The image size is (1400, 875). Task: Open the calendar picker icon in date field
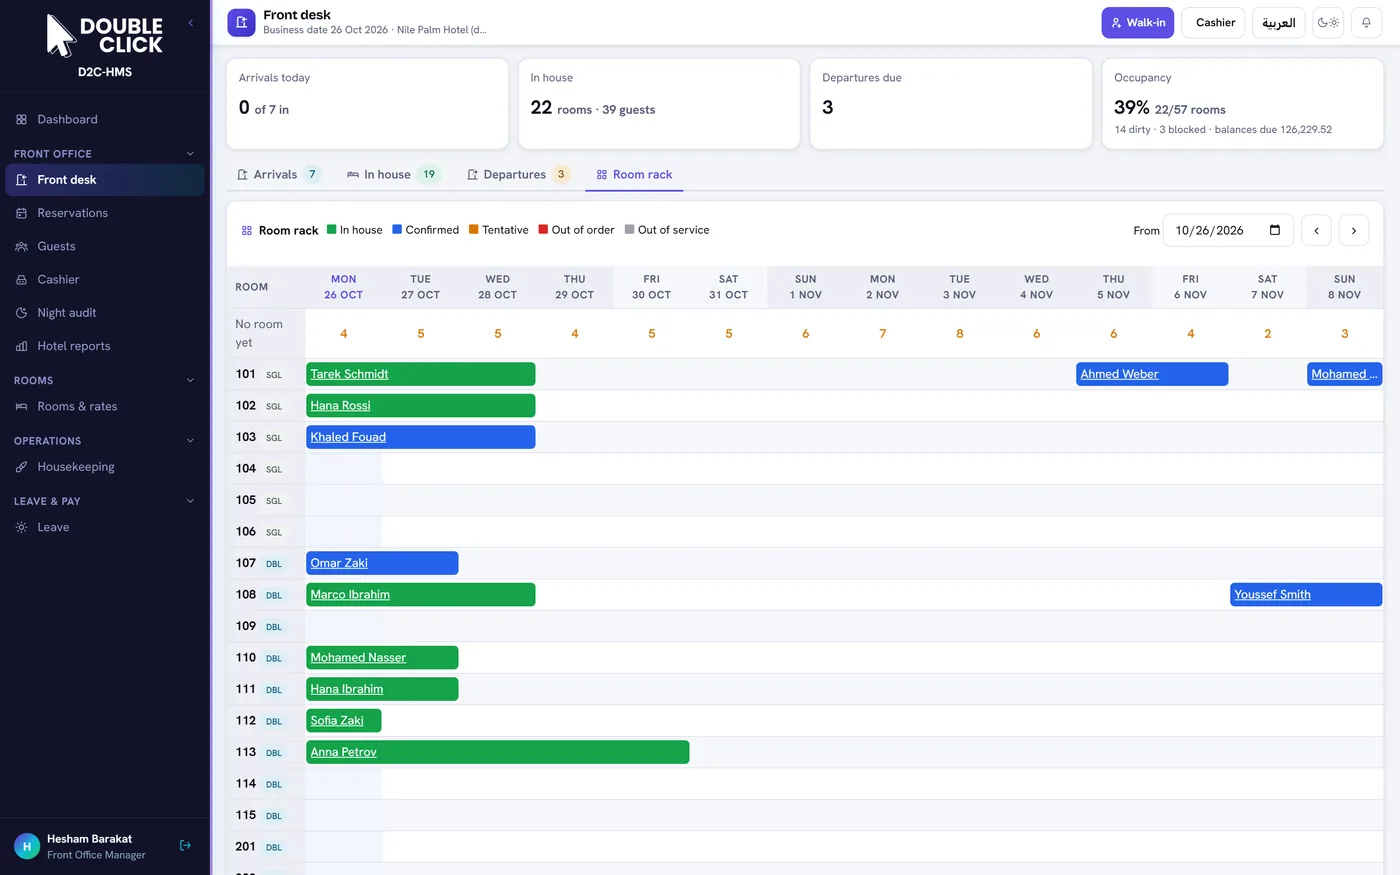click(x=1275, y=230)
